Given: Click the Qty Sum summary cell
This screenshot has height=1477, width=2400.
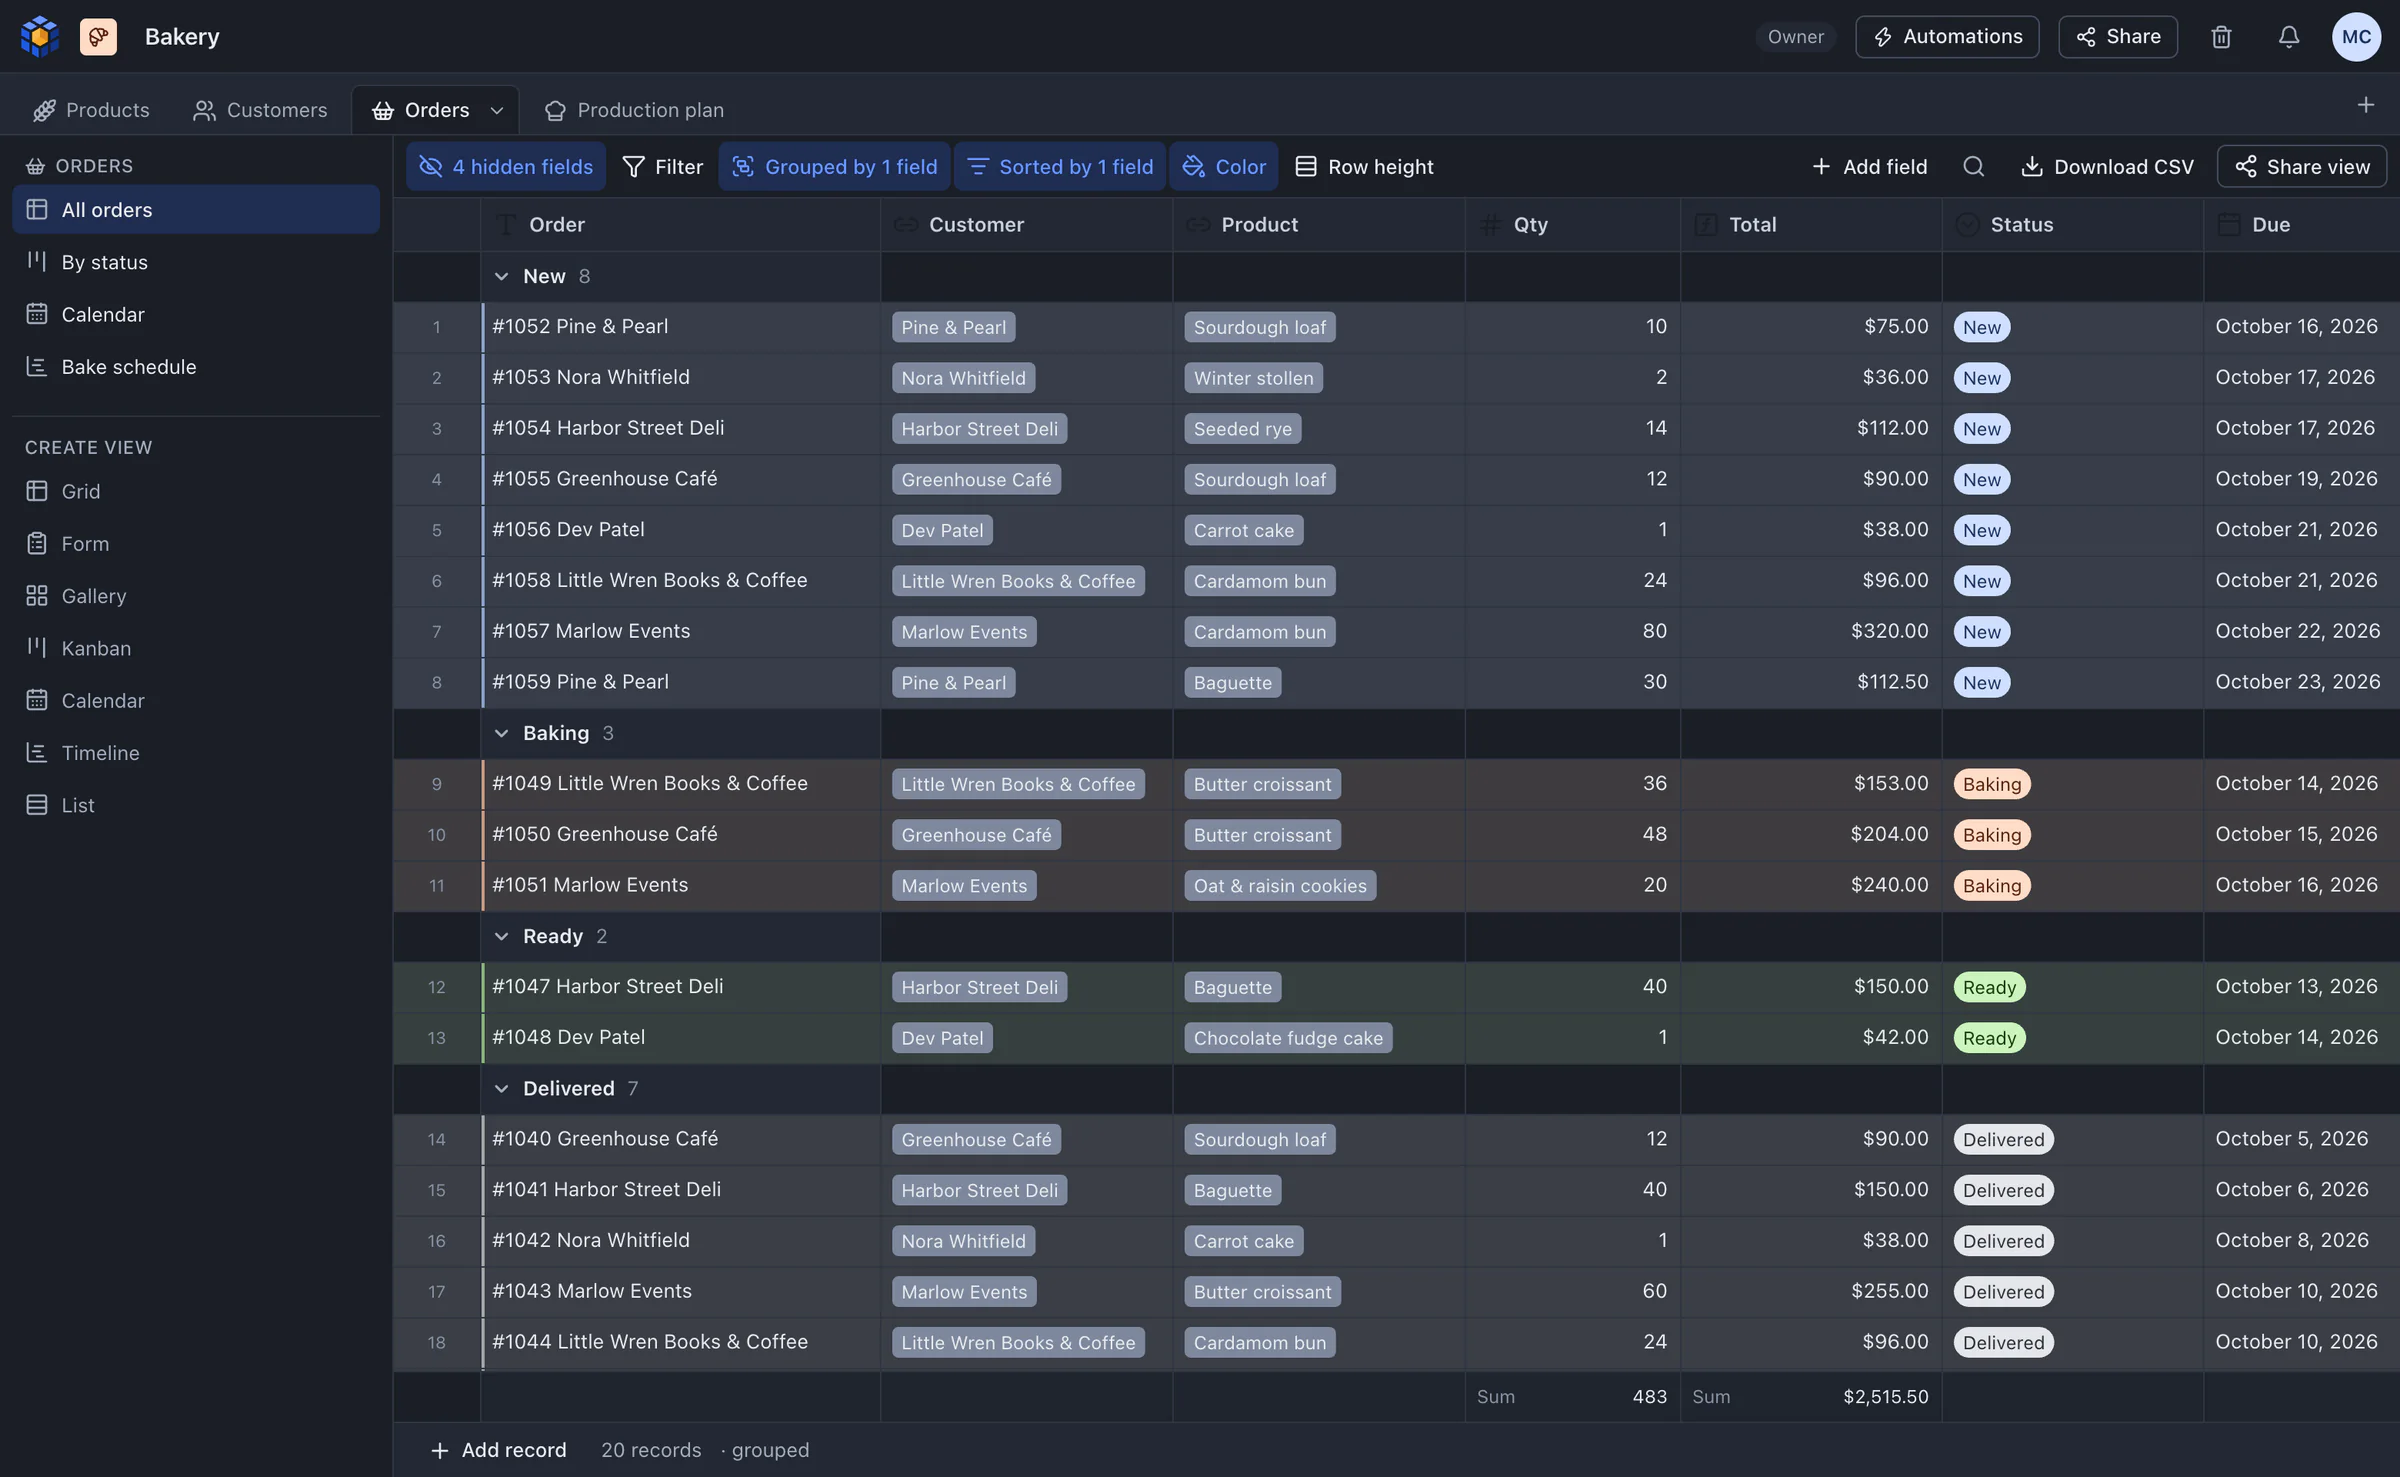Looking at the screenshot, I should click(1572, 1397).
